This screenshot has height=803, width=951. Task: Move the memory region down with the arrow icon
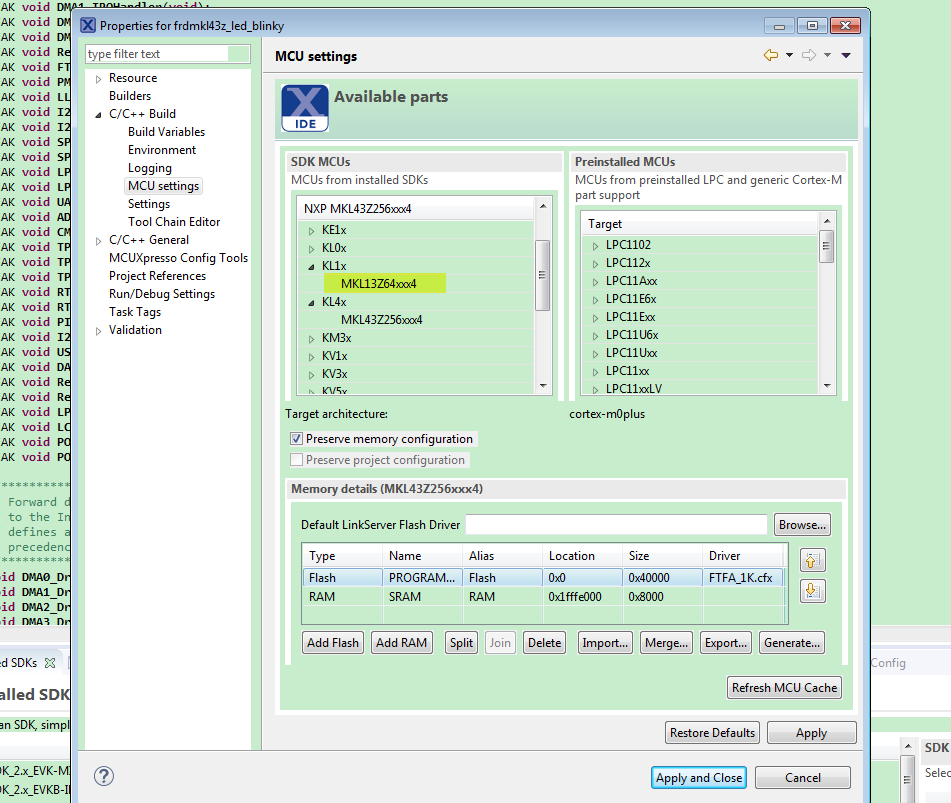coord(813,591)
